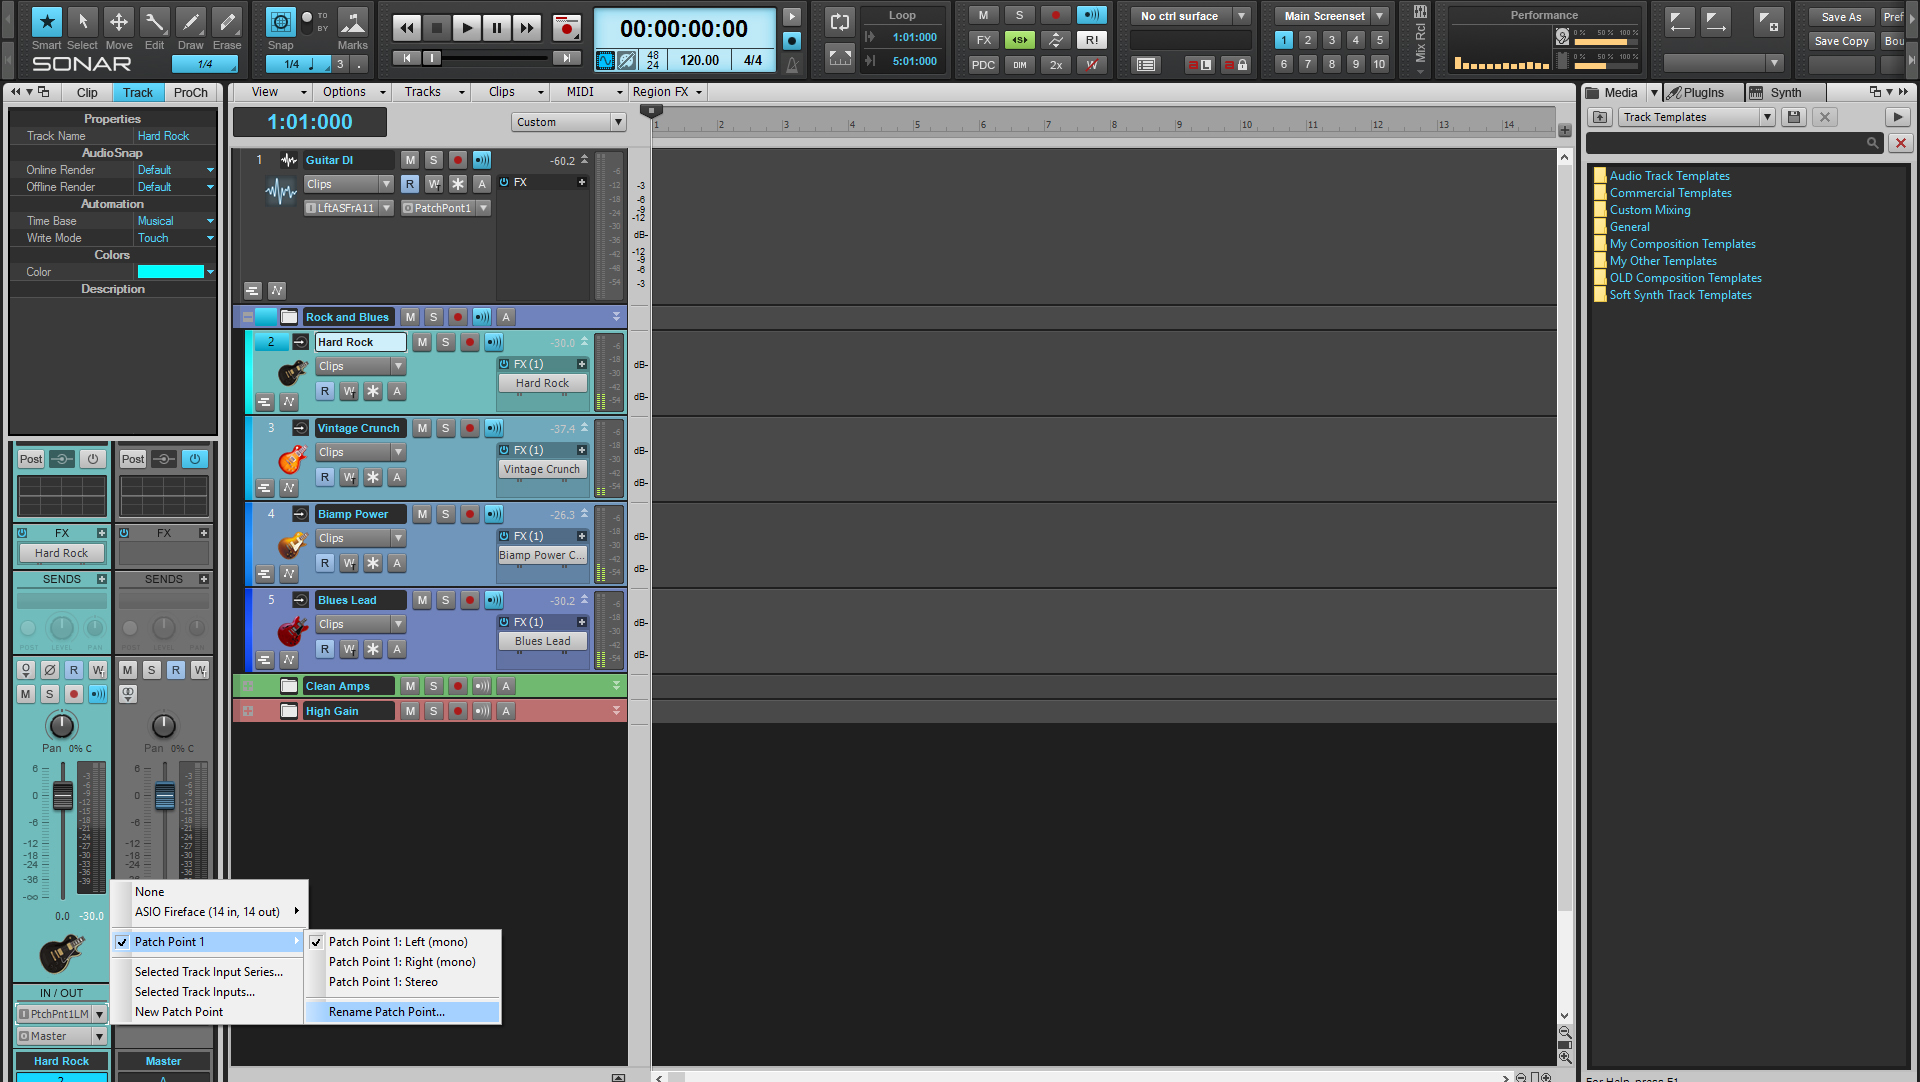The image size is (1920, 1082).
Task: Click the Save As button
Action: [1841, 17]
